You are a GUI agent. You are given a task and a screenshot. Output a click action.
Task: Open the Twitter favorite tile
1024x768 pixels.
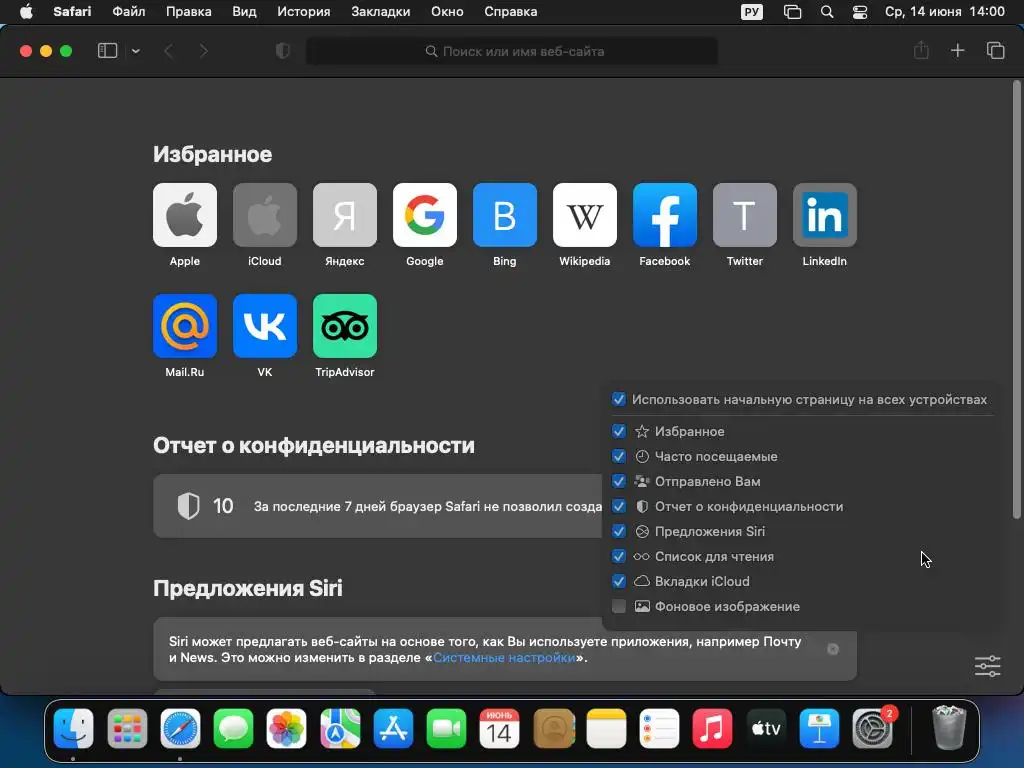(744, 215)
